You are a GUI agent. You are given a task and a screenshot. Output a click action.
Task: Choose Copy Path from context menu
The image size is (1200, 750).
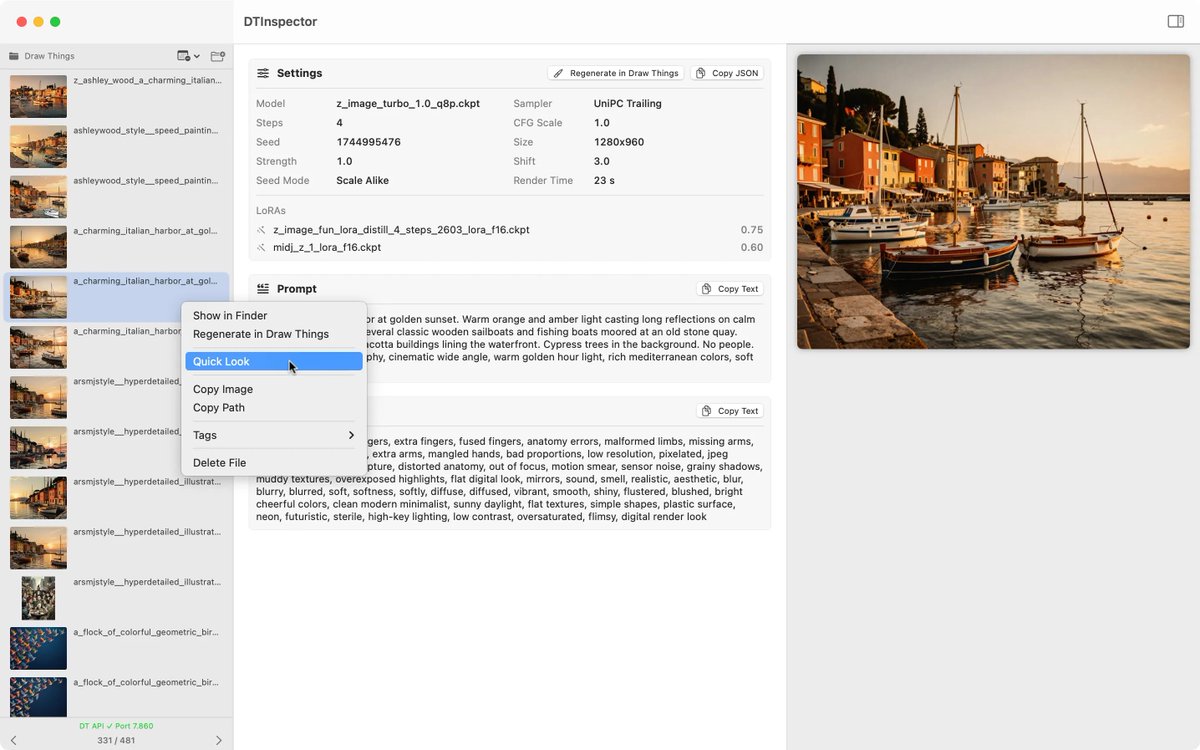(x=273, y=408)
